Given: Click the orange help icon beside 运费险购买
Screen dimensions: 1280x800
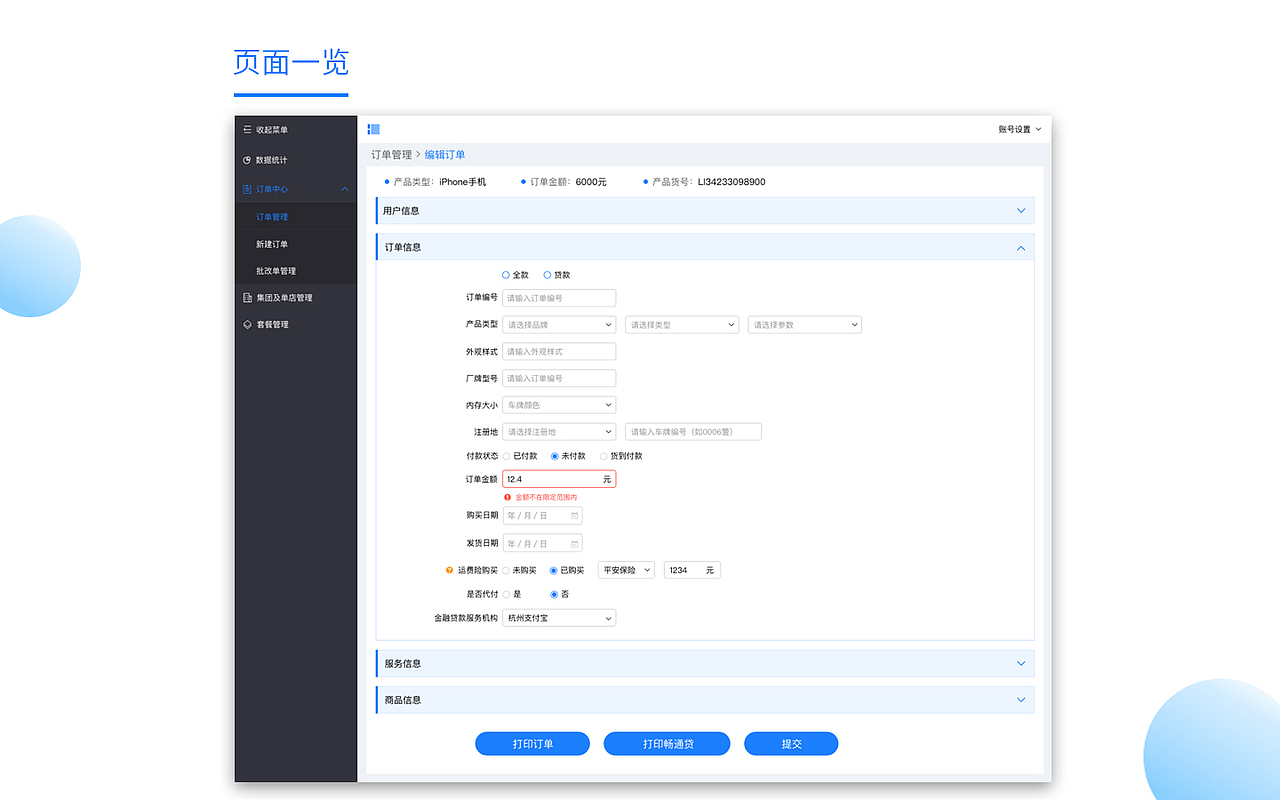Looking at the screenshot, I should [x=450, y=570].
